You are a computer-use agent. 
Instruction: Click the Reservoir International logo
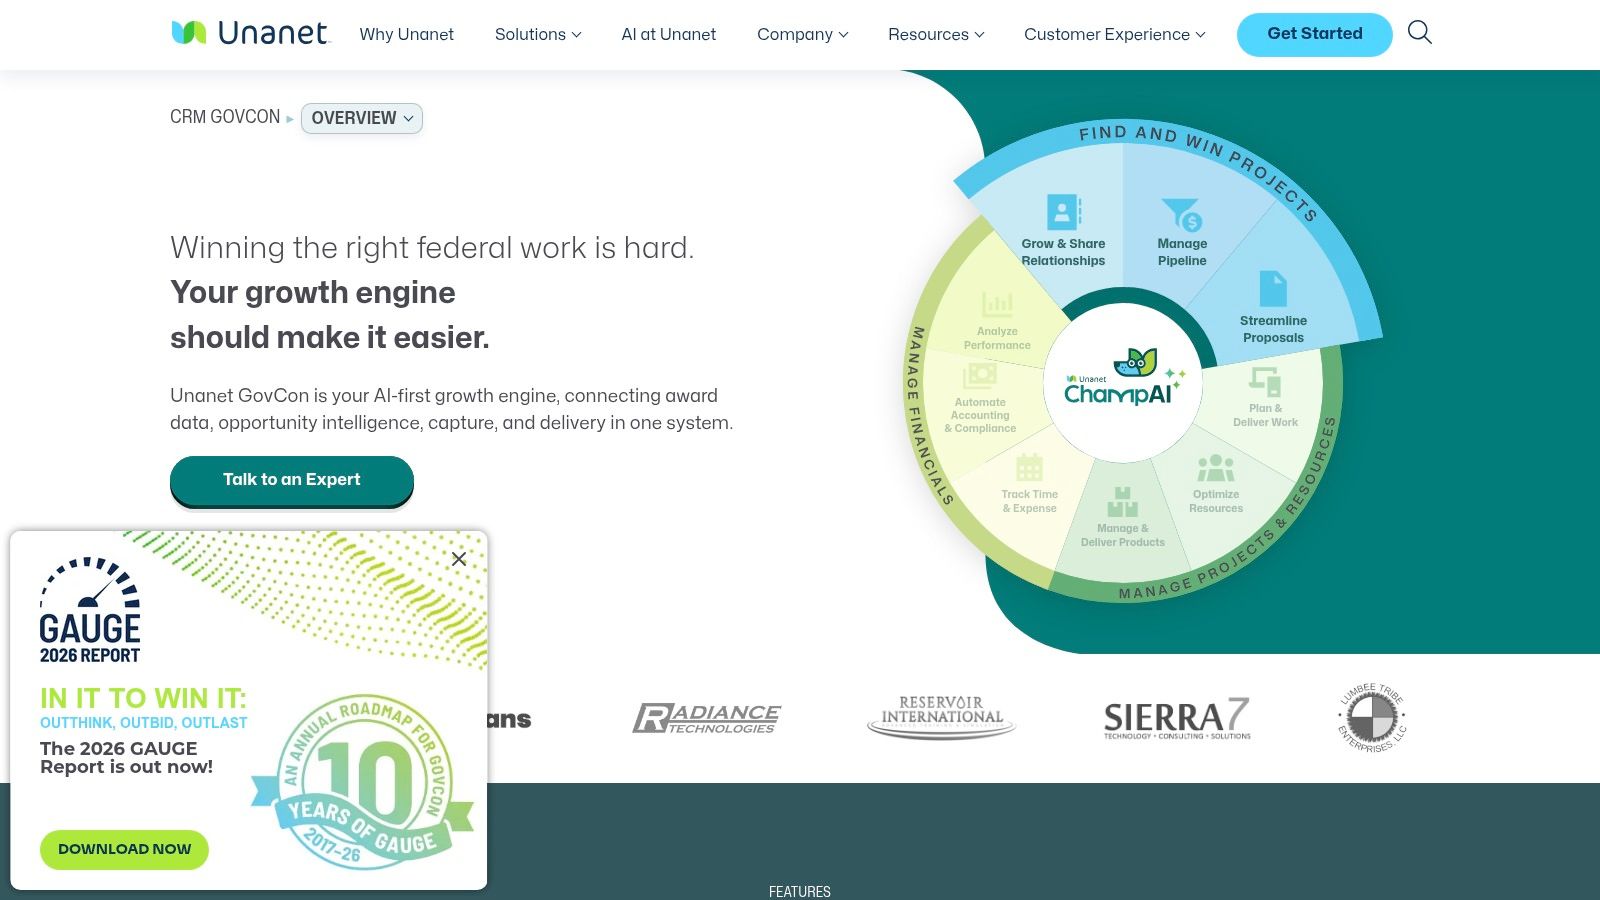point(941,717)
